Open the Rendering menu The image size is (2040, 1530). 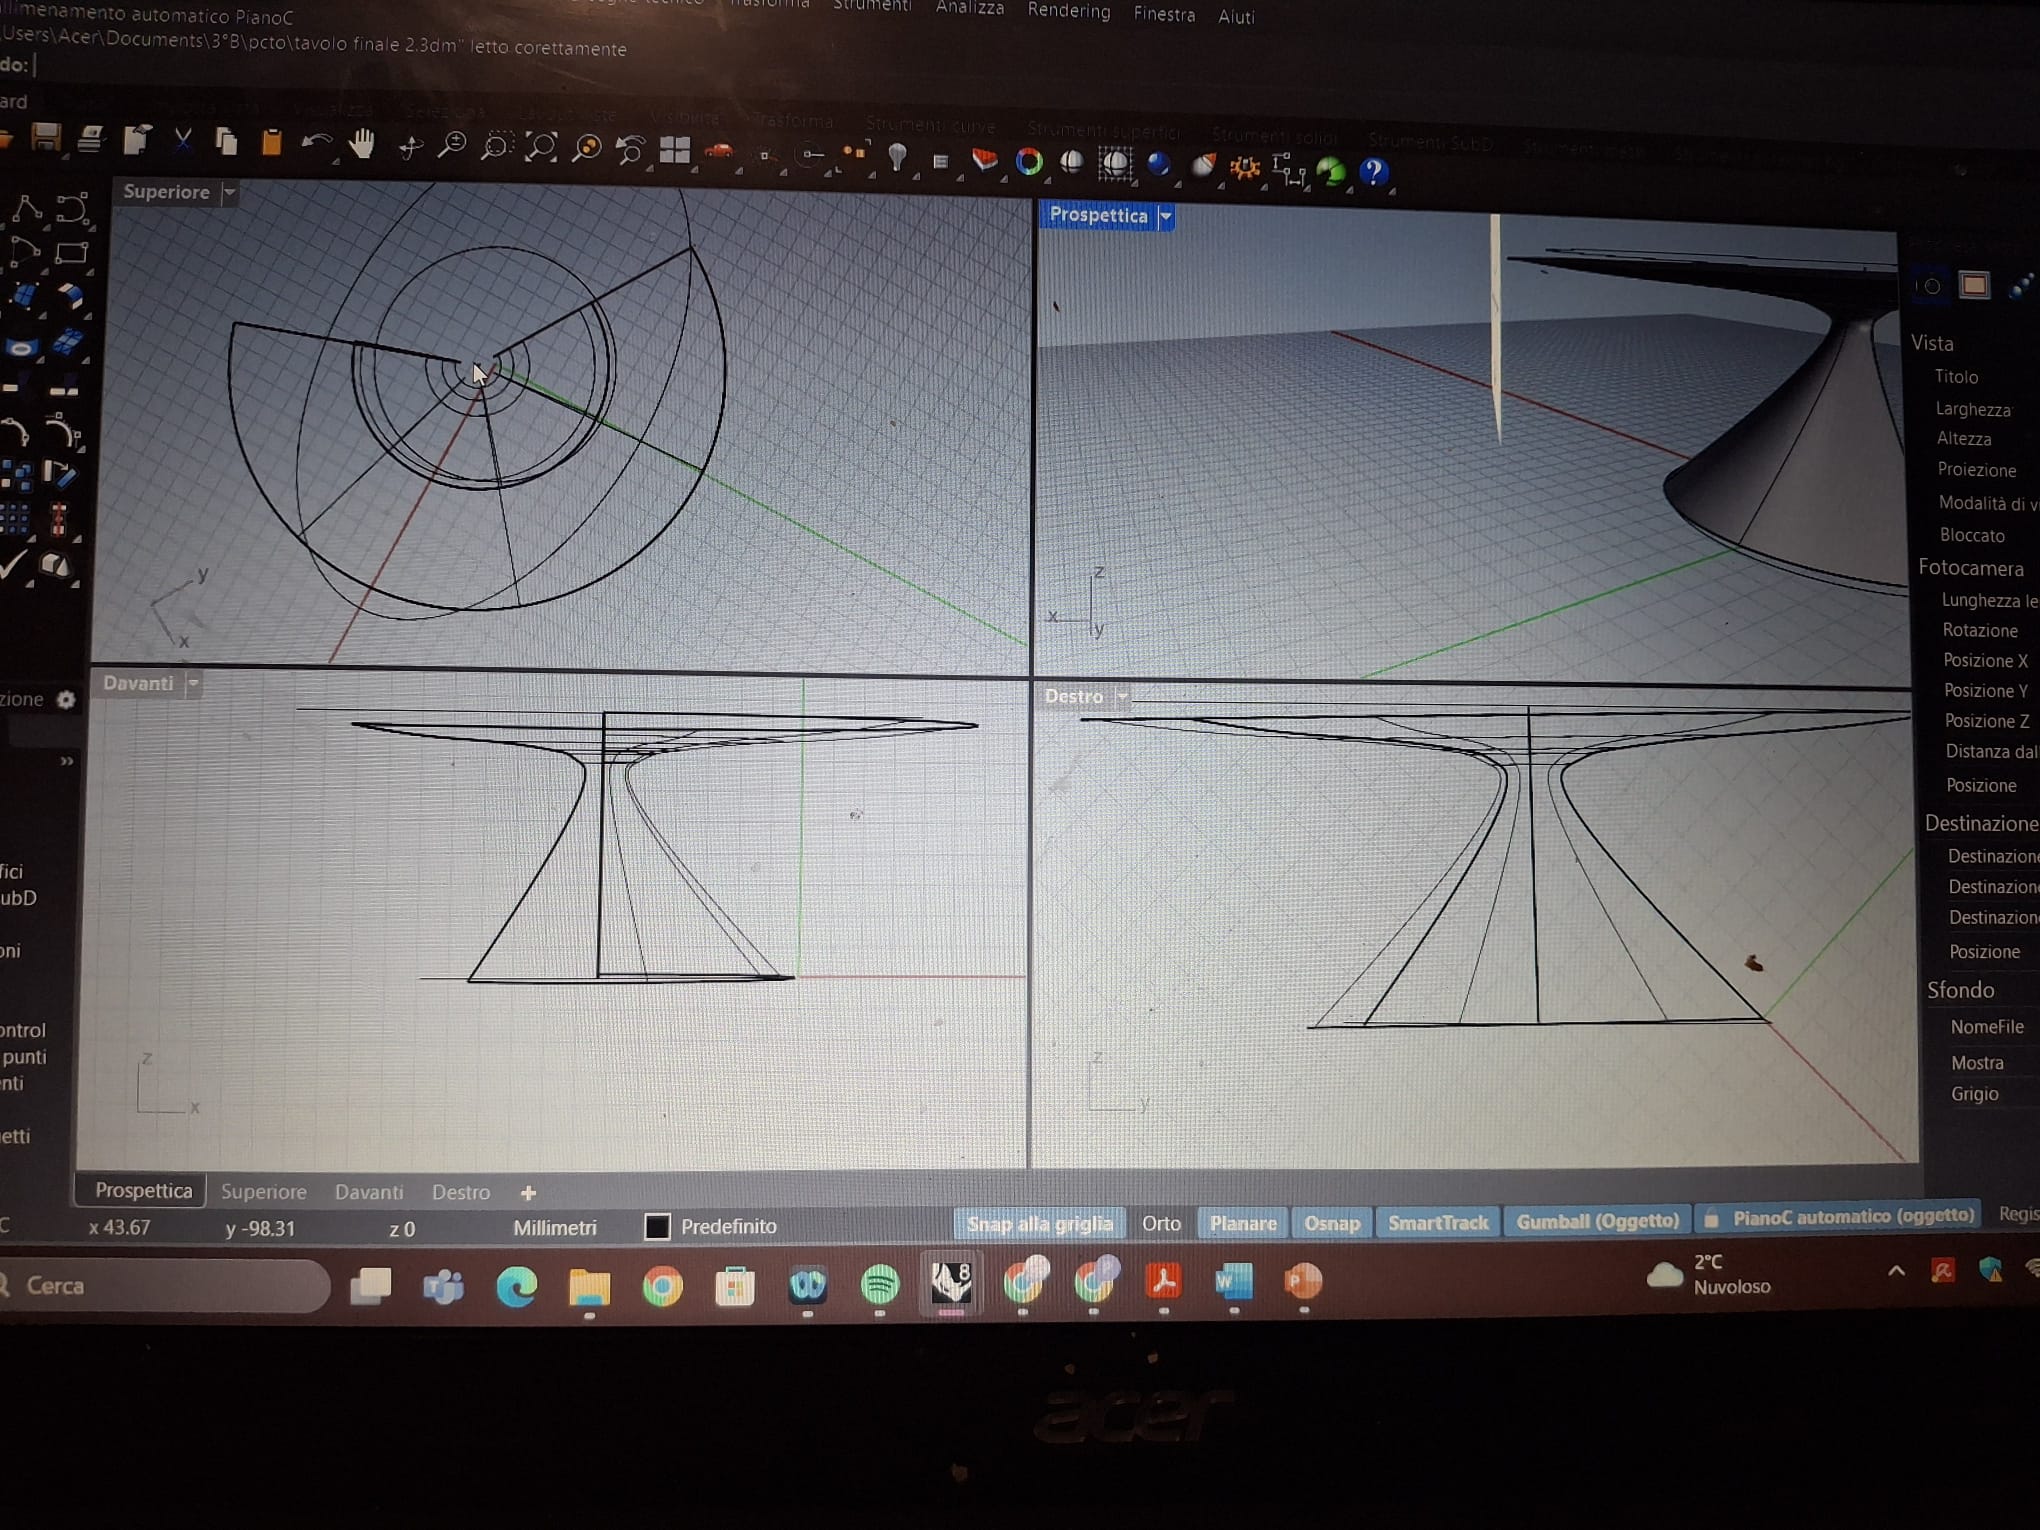1069,11
